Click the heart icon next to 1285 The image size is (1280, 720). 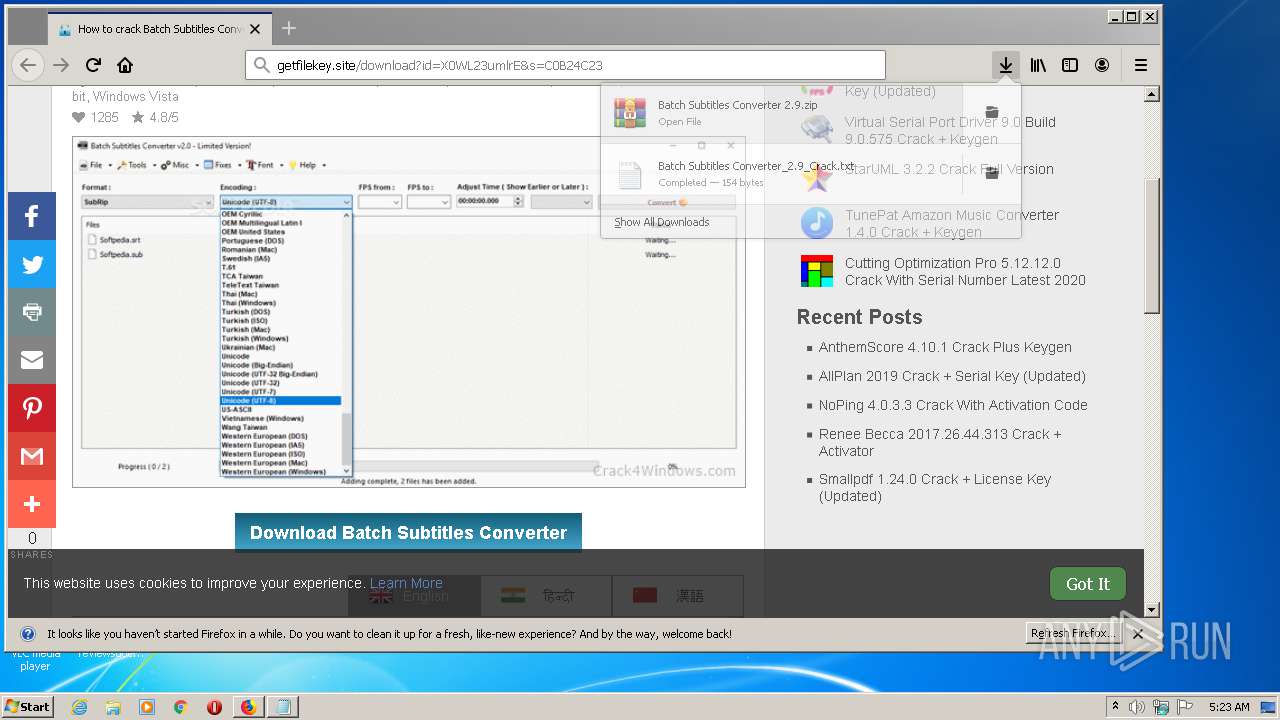coord(79,117)
